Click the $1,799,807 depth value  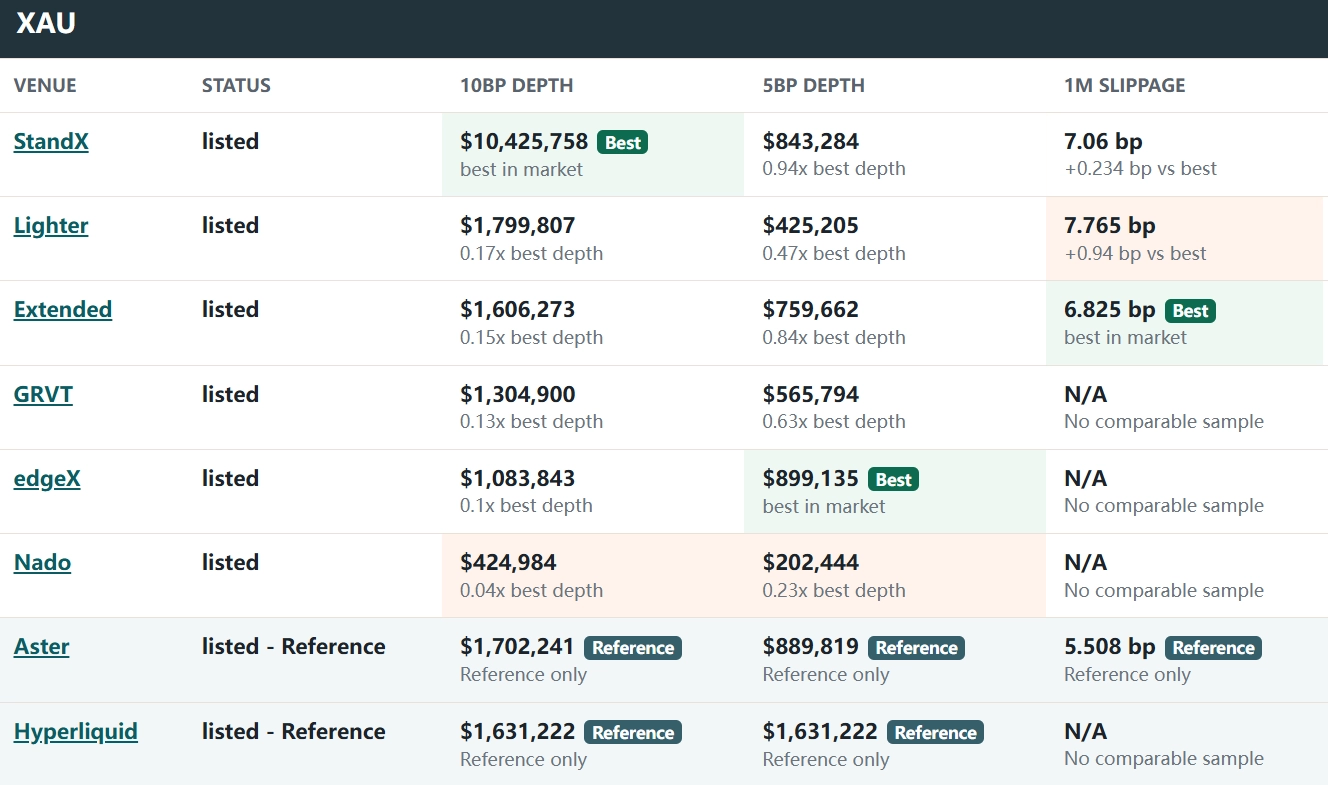518,226
